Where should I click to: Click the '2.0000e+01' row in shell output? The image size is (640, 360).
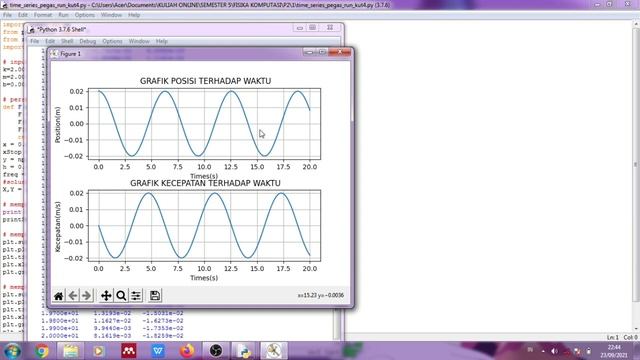pos(112,336)
